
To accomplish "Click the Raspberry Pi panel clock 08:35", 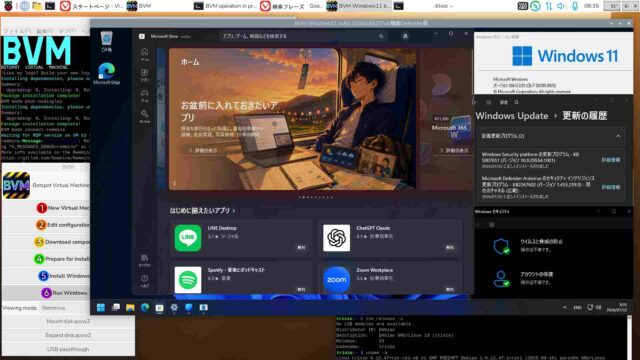I will coord(591,6).
